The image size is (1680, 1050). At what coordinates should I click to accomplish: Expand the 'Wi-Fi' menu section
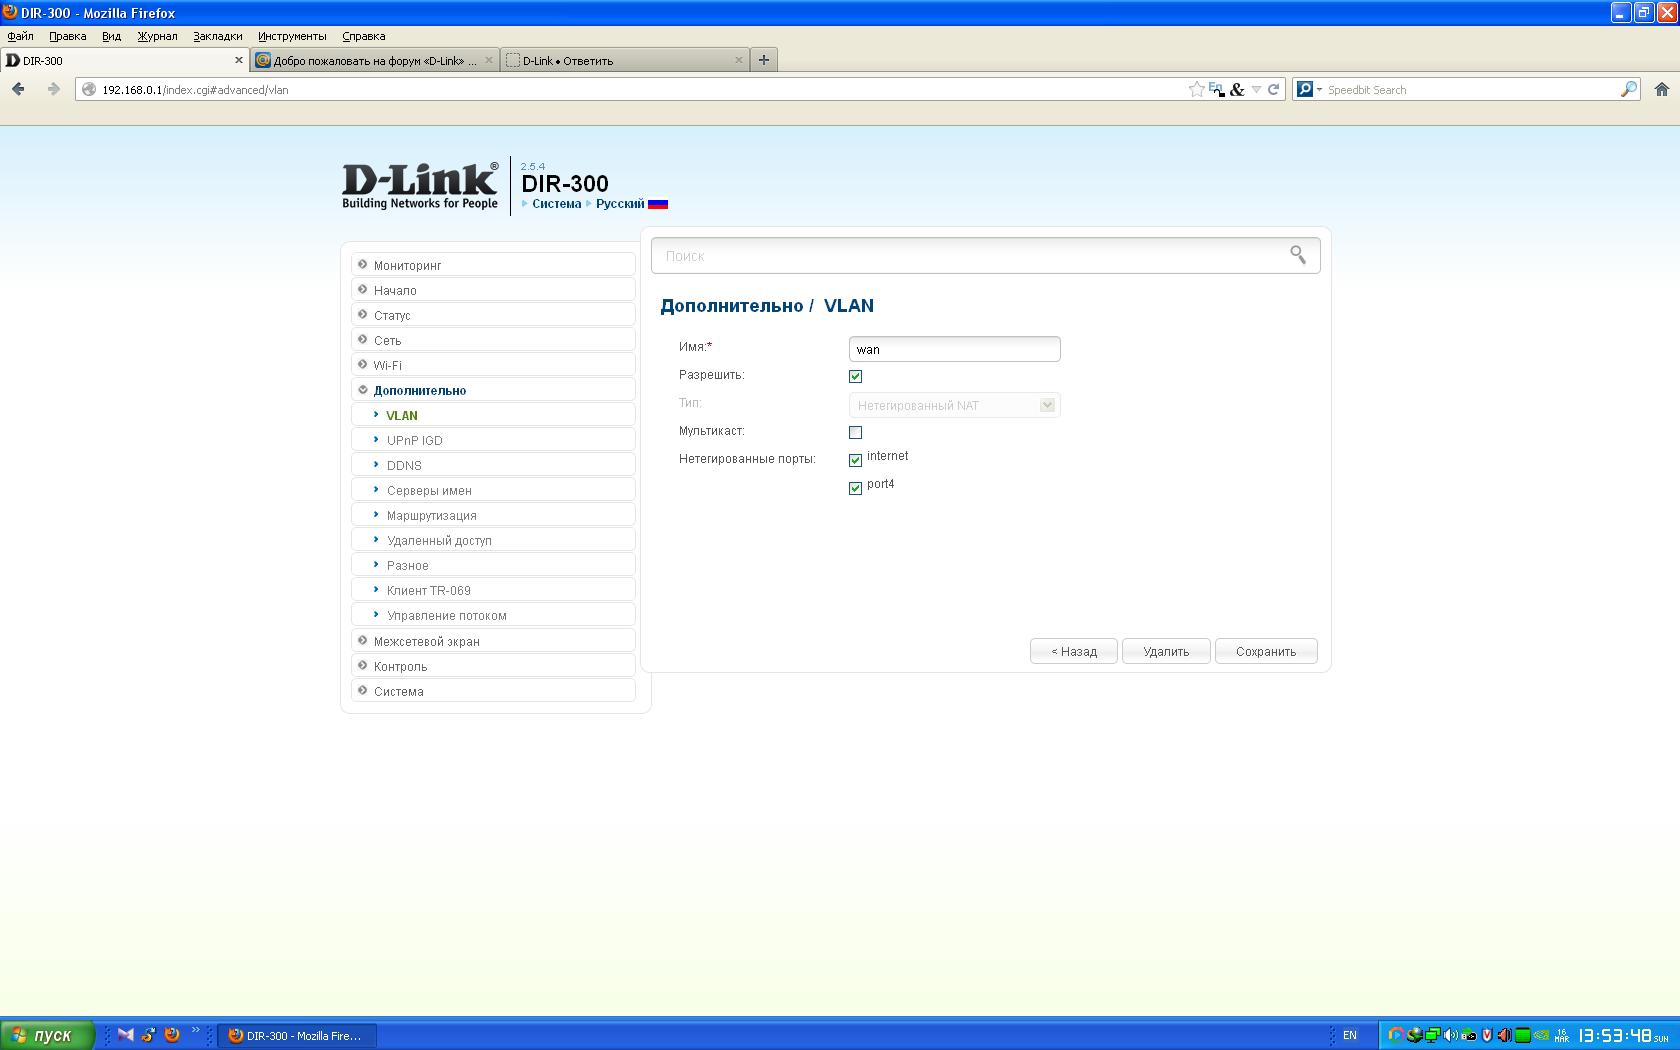point(494,365)
